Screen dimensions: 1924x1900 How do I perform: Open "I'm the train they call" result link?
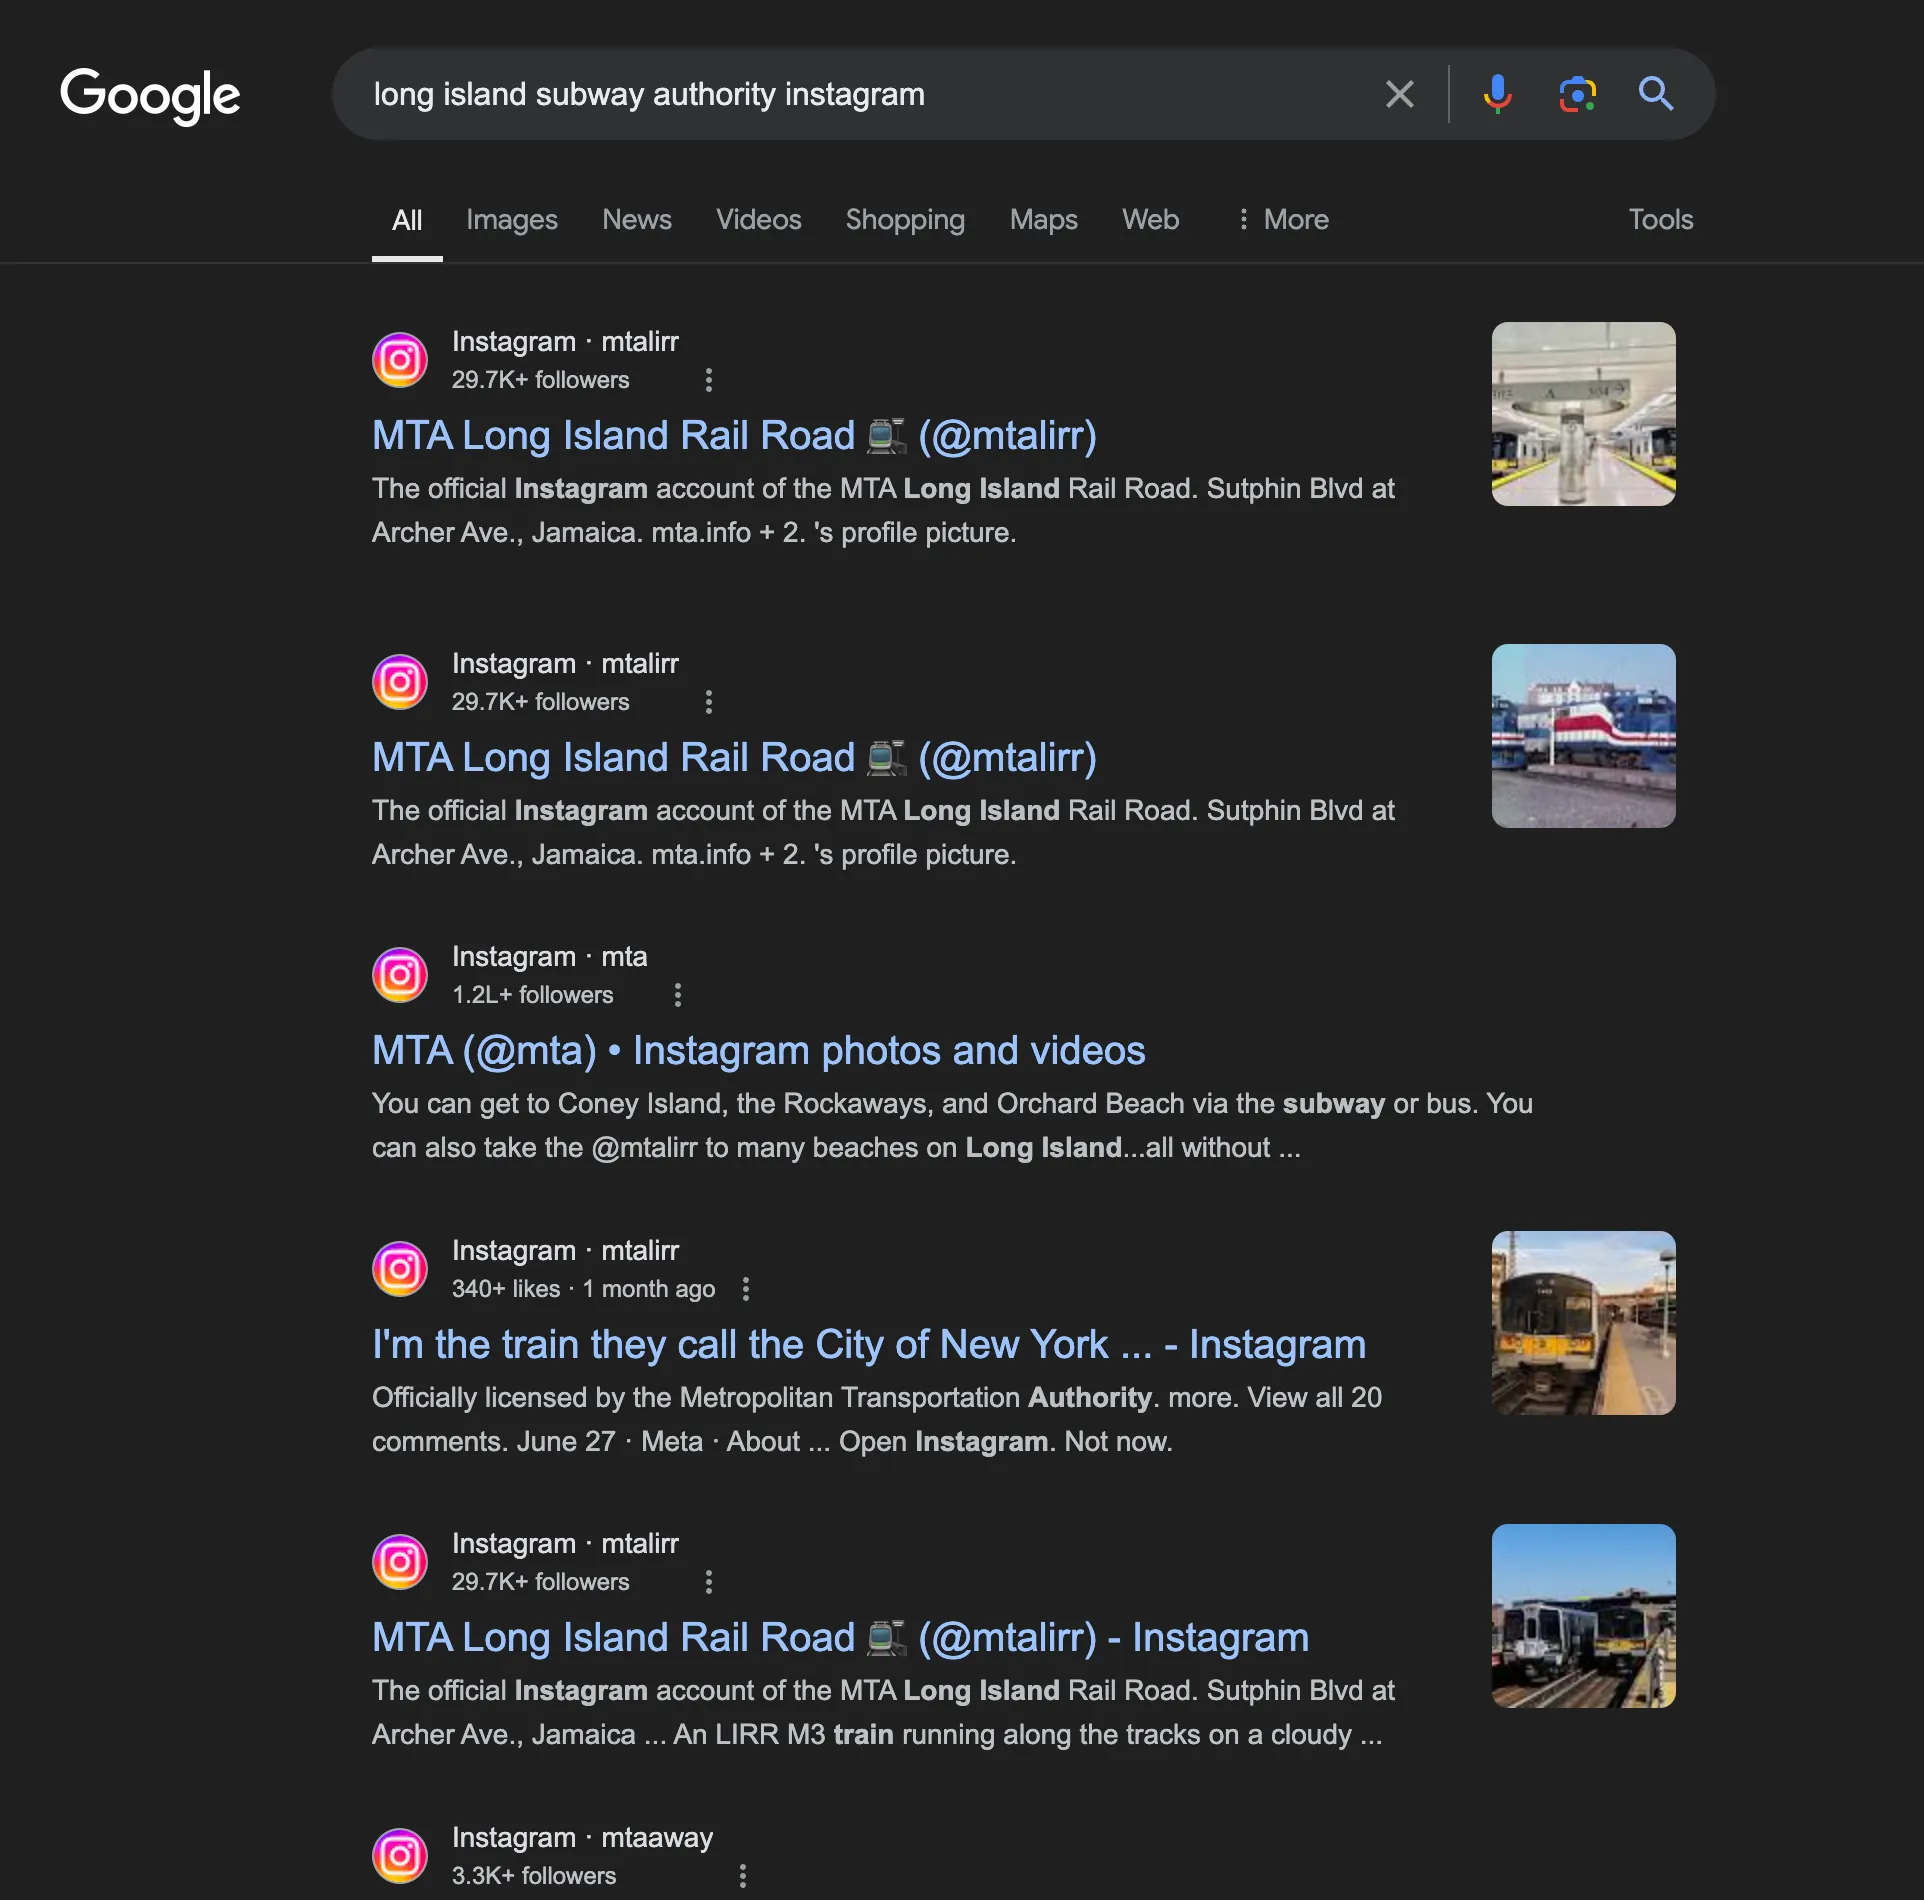click(868, 1345)
